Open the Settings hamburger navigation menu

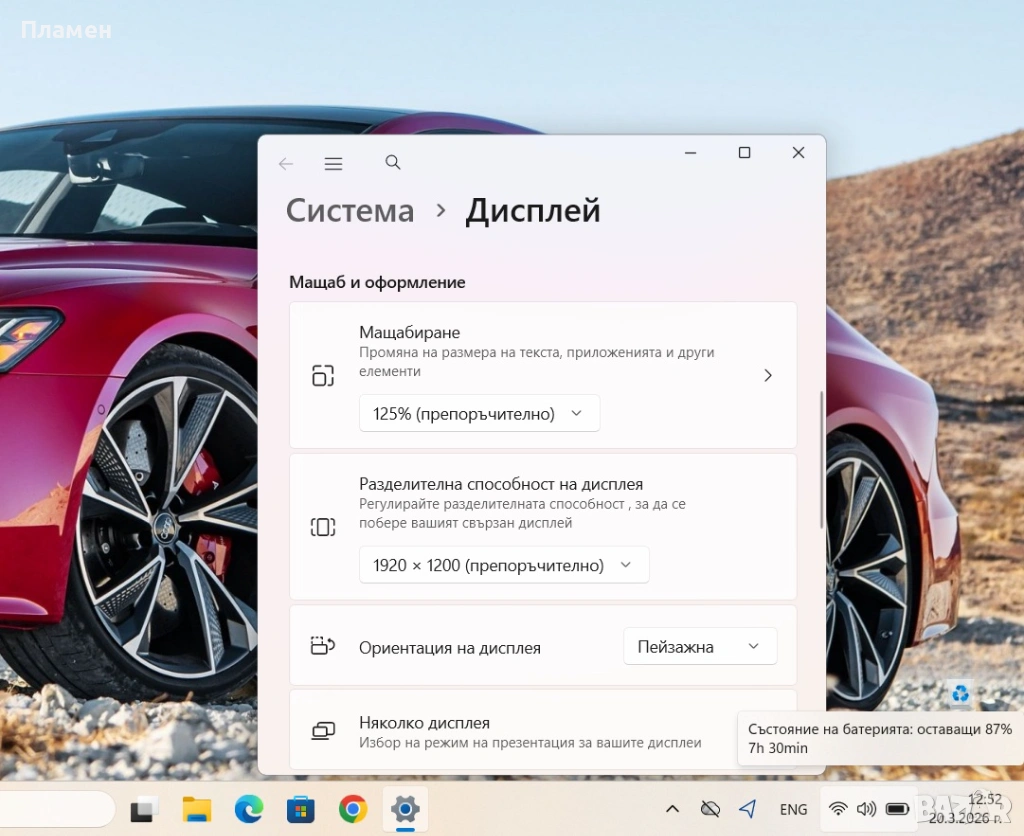[x=334, y=164]
